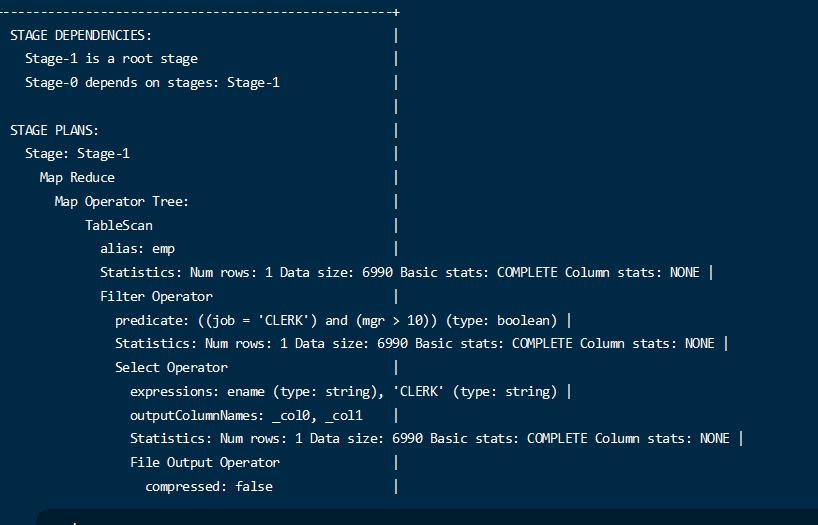Click the 'expressions: ename' line
This screenshot has height=525, width=818.
343,392
